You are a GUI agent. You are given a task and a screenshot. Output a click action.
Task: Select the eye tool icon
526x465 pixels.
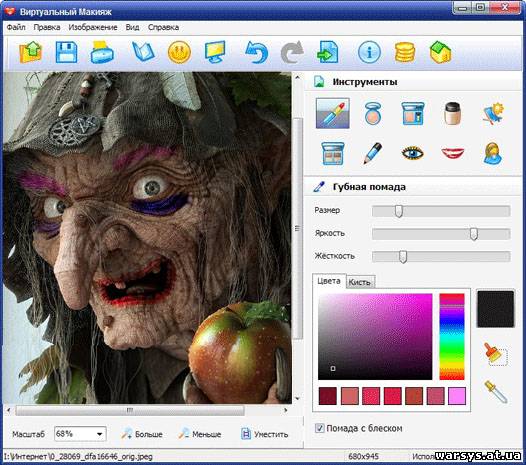412,153
